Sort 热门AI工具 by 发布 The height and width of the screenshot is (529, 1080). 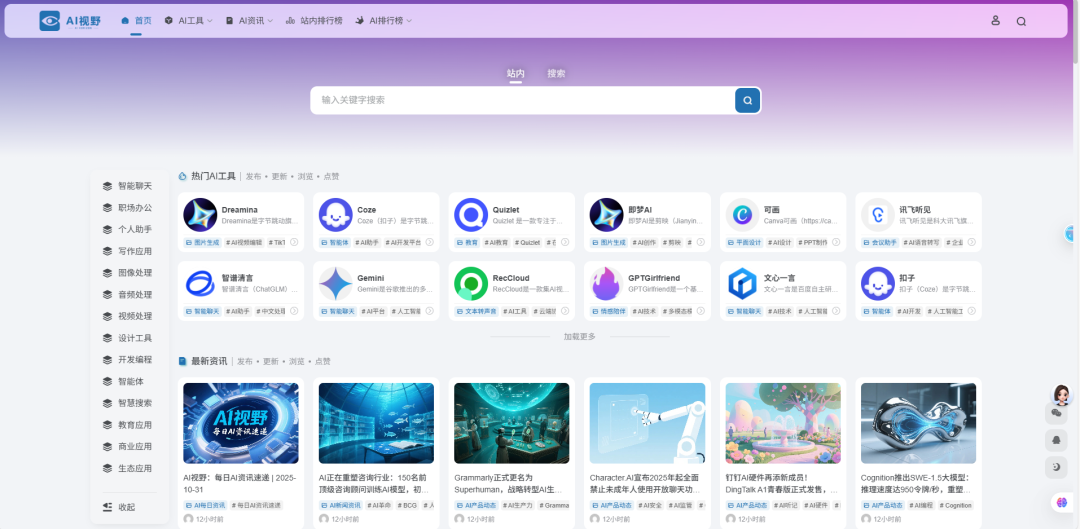[253, 176]
